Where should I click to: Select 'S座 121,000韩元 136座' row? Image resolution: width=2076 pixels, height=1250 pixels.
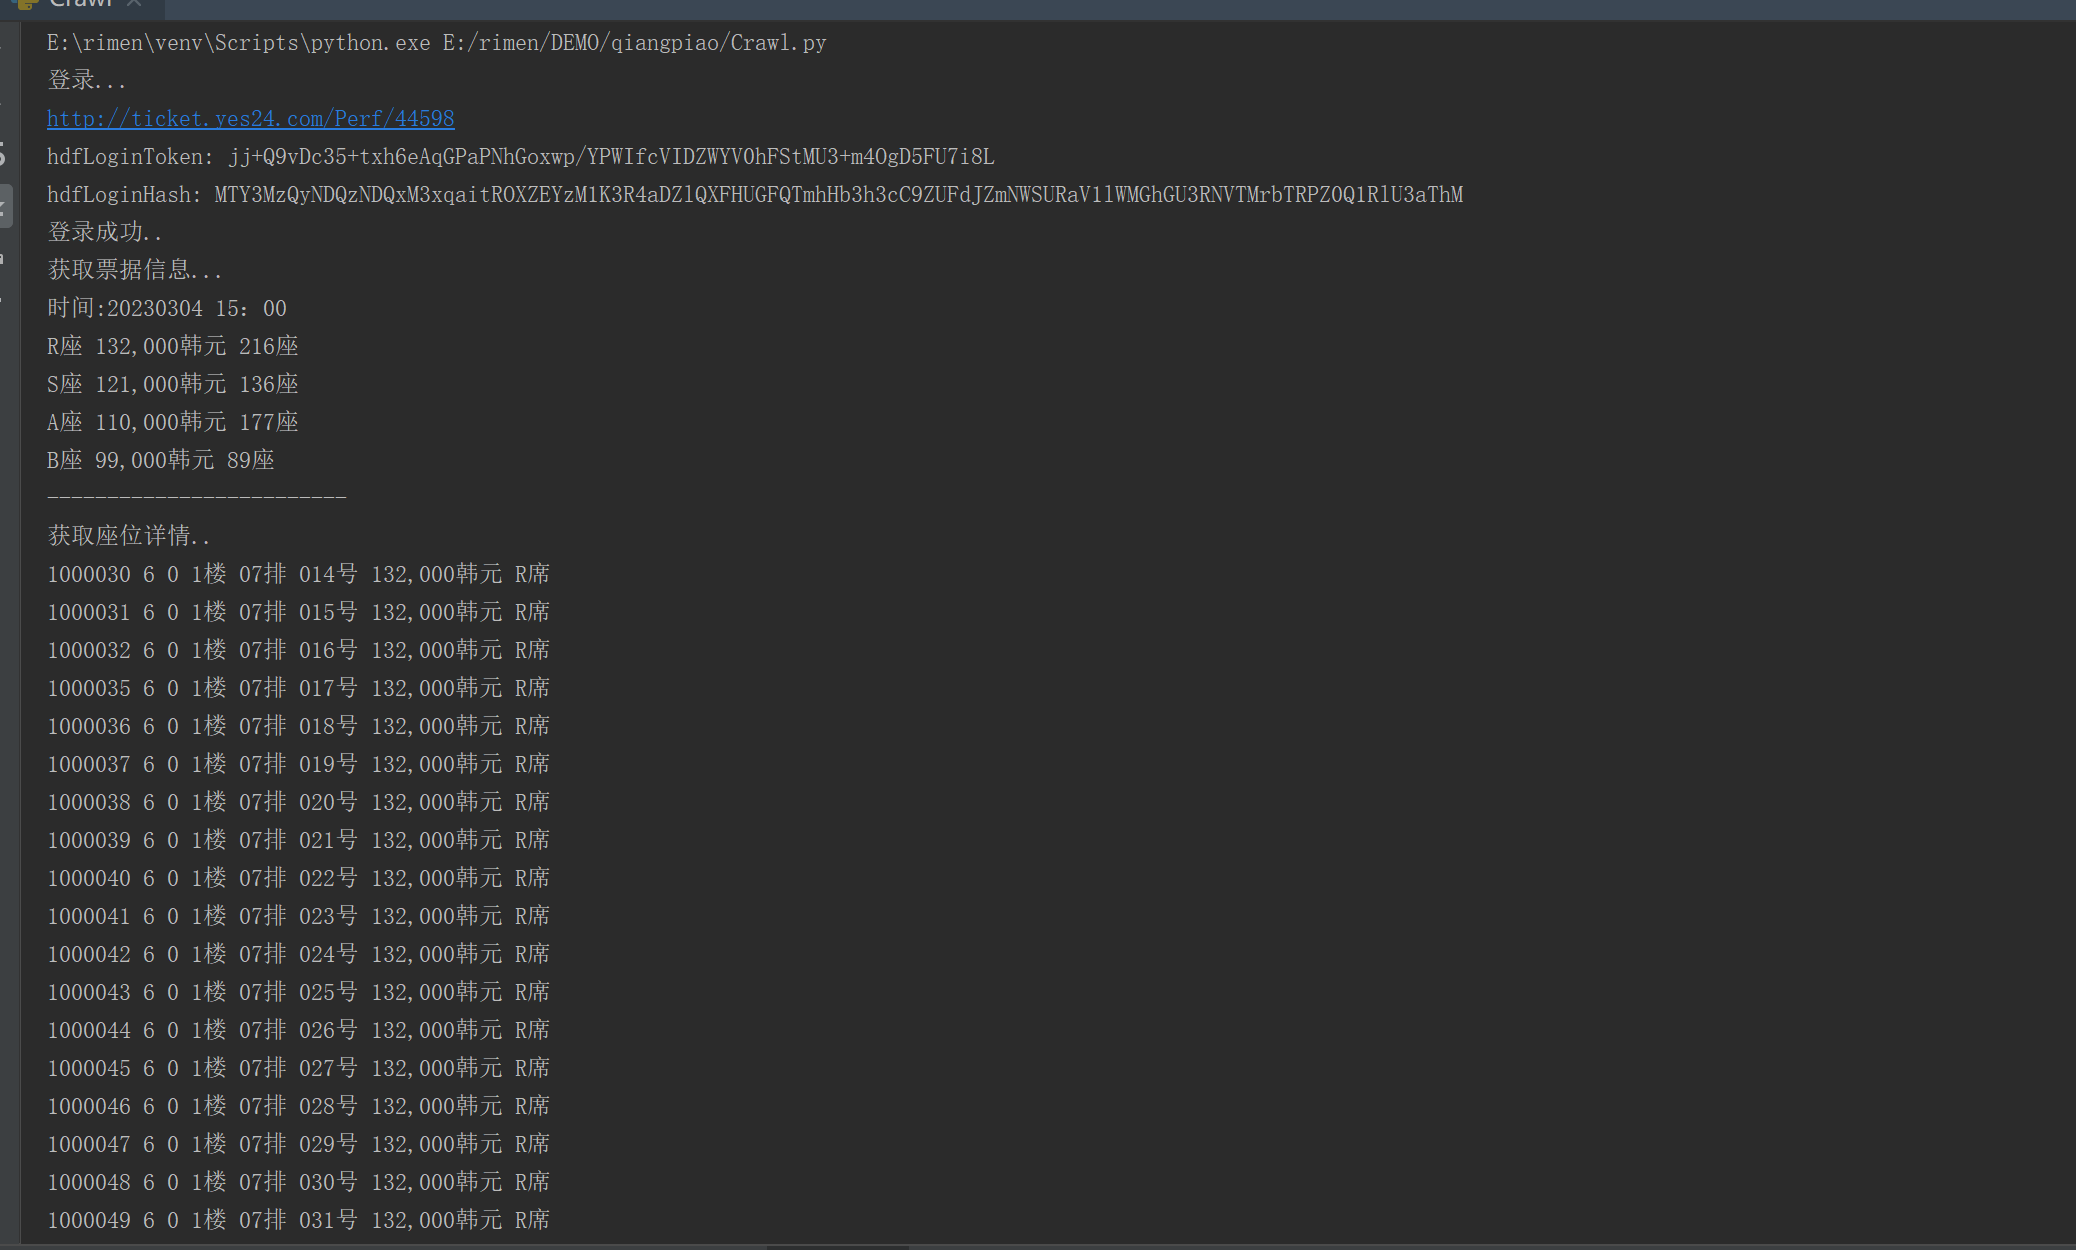pos(173,385)
